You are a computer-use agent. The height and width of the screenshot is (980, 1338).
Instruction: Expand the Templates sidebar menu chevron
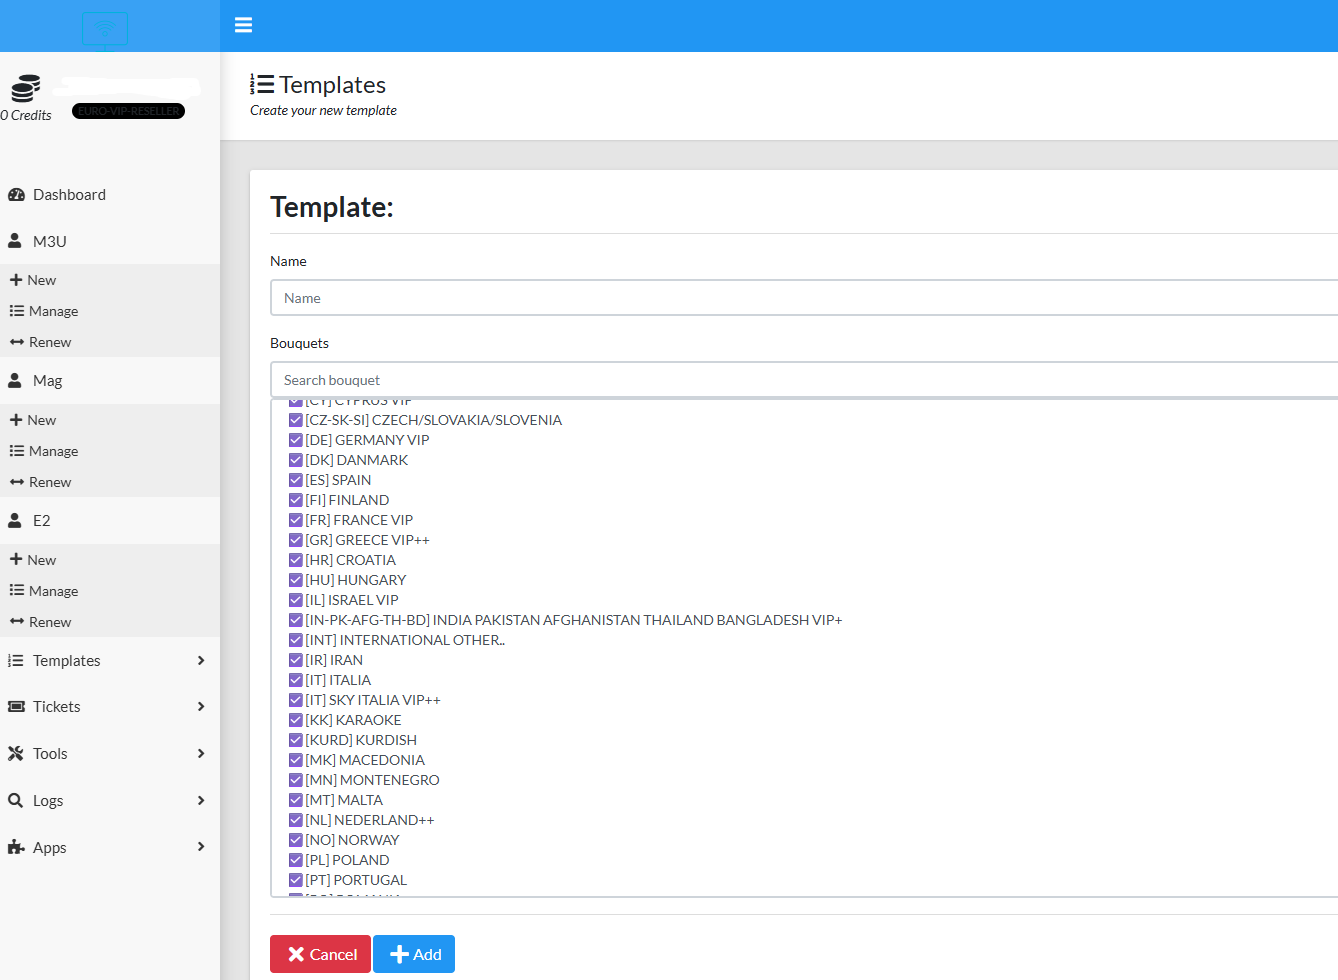click(x=201, y=661)
